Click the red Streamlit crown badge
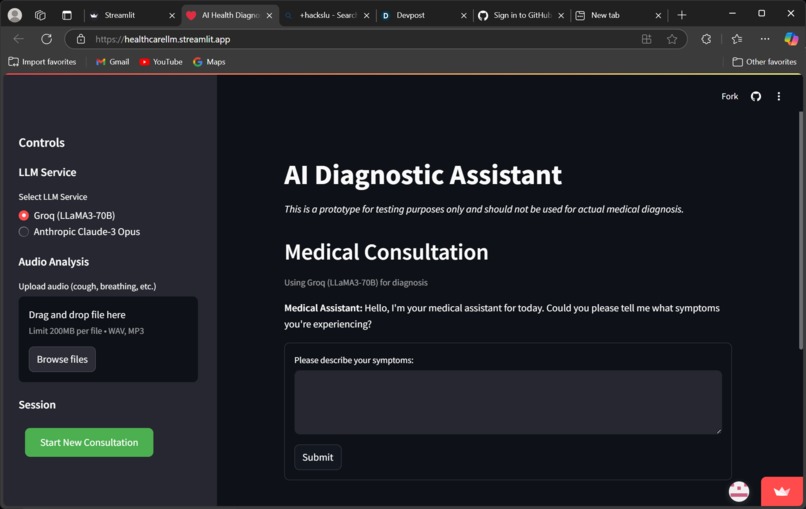The height and width of the screenshot is (509, 806). point(782,492)
